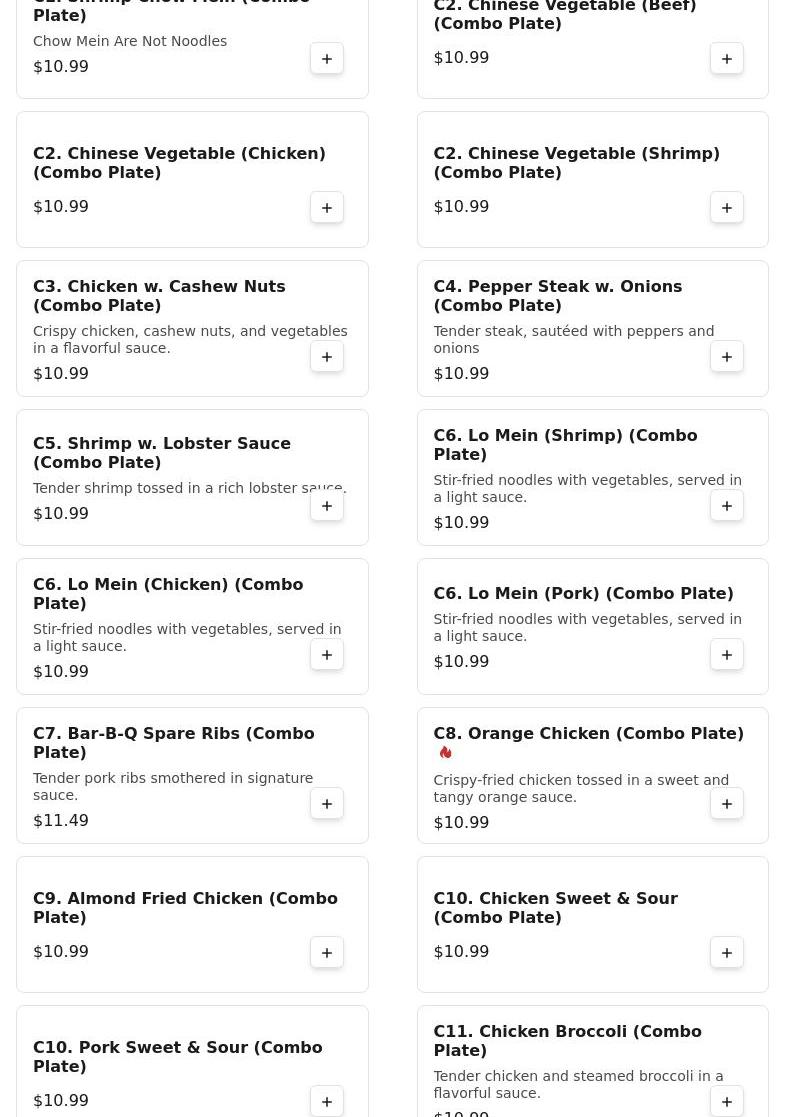Open C7. Bar-B-Q Spare Ribs item title
This screenshot has width=785, height=1117.
(174, 743)
